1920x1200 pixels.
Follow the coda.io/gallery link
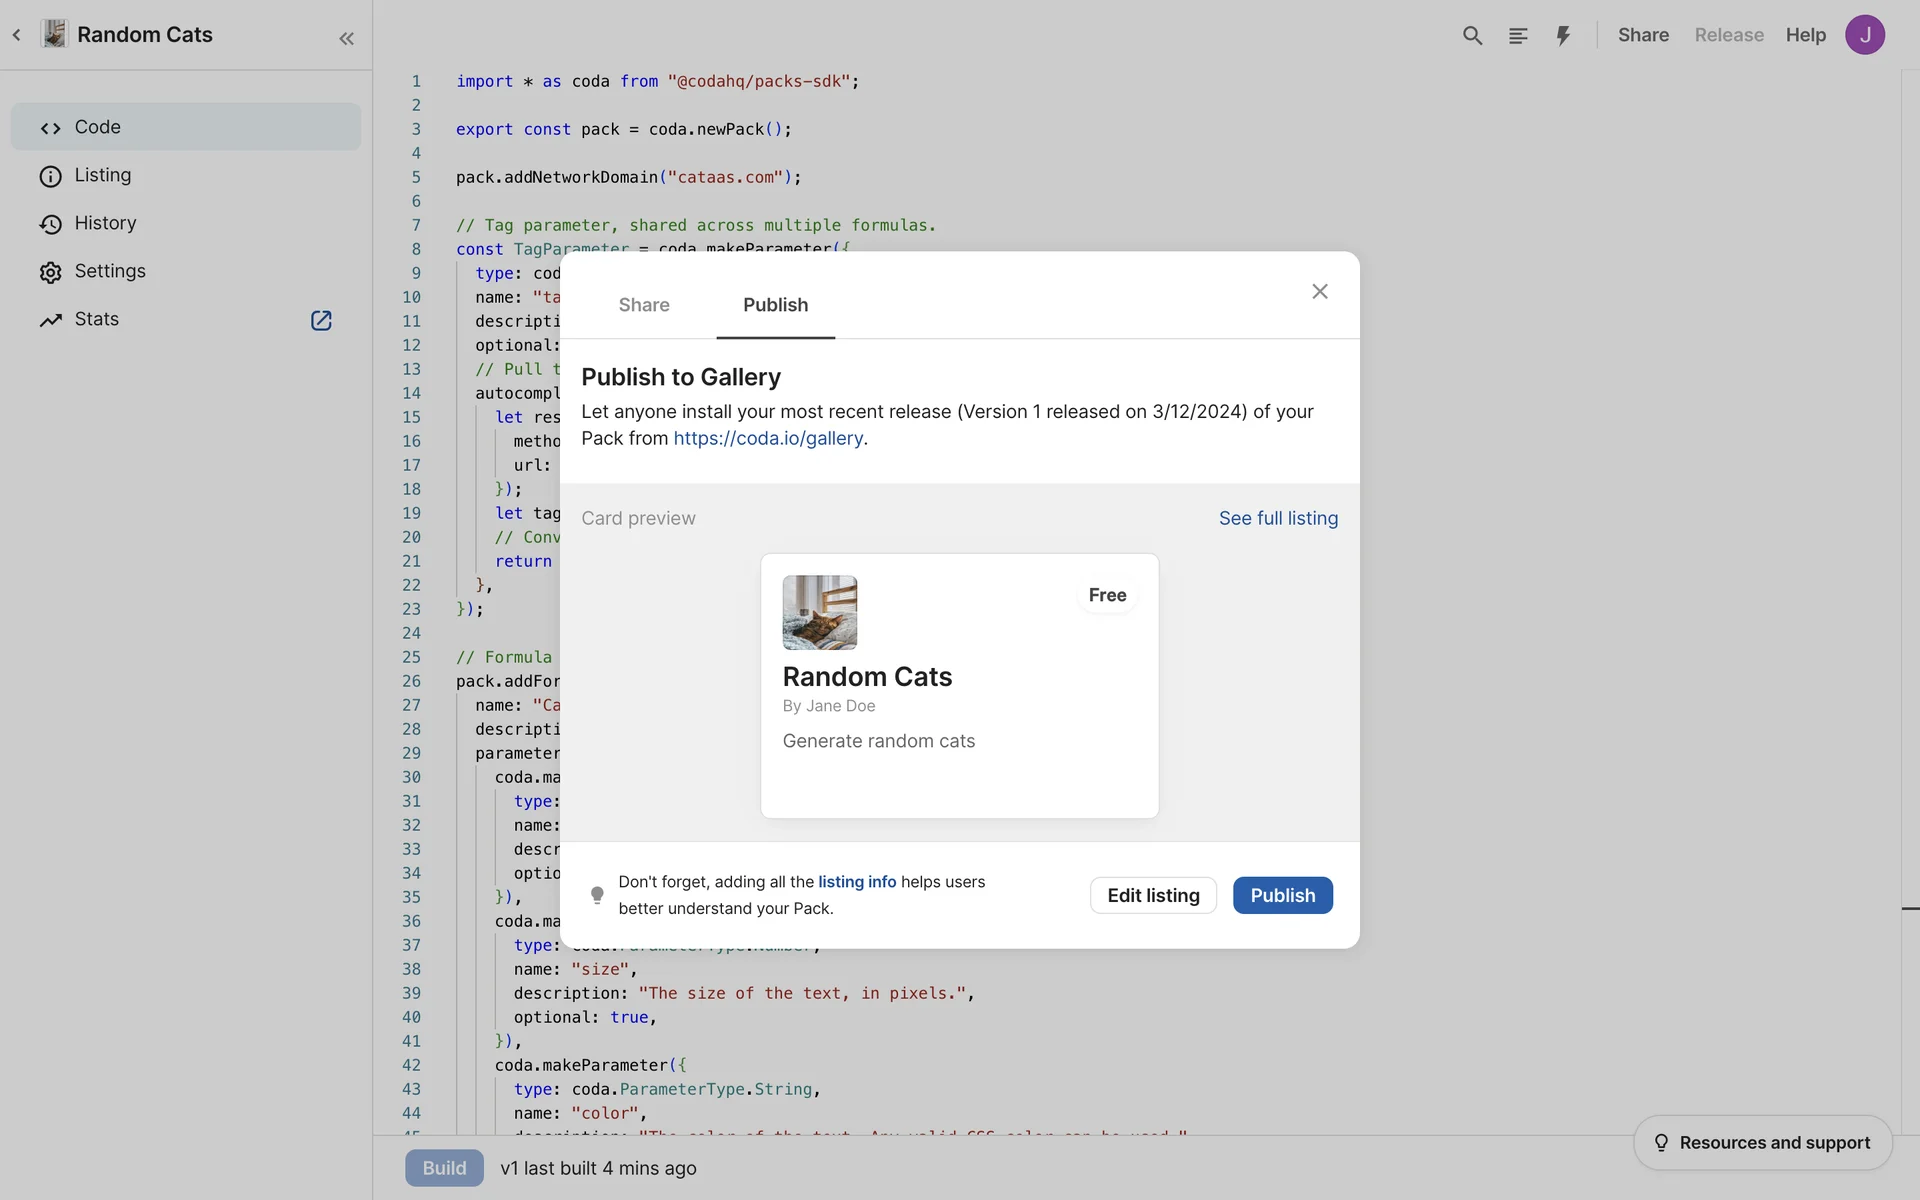(x=768, y=438)
